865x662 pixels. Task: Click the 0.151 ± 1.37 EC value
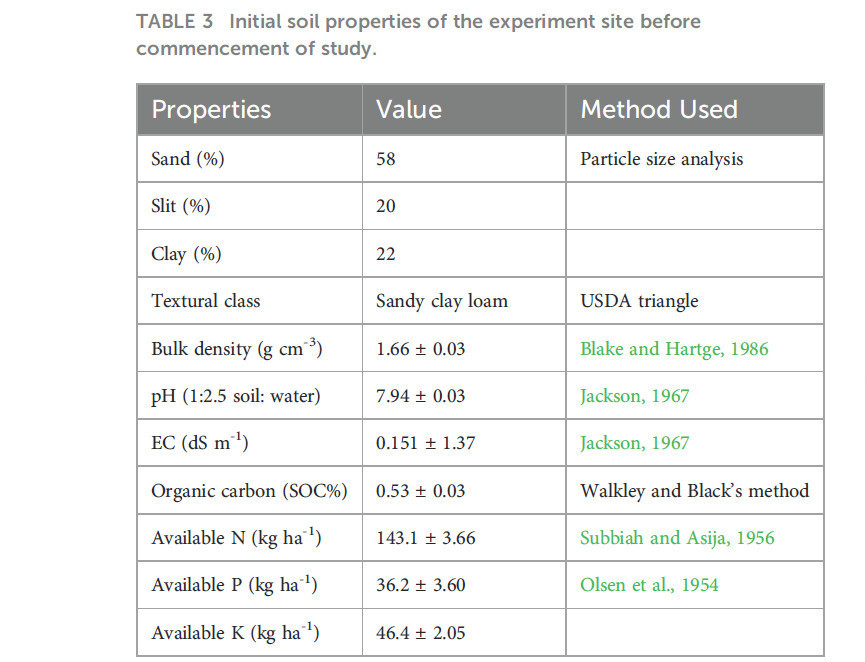click(x=425, y=443)
